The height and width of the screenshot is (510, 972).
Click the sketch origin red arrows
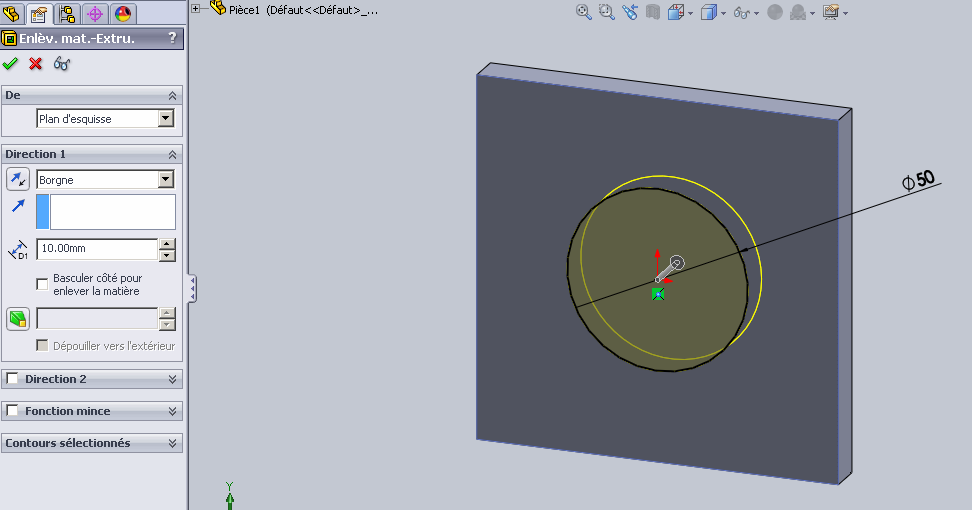[661, 268]
